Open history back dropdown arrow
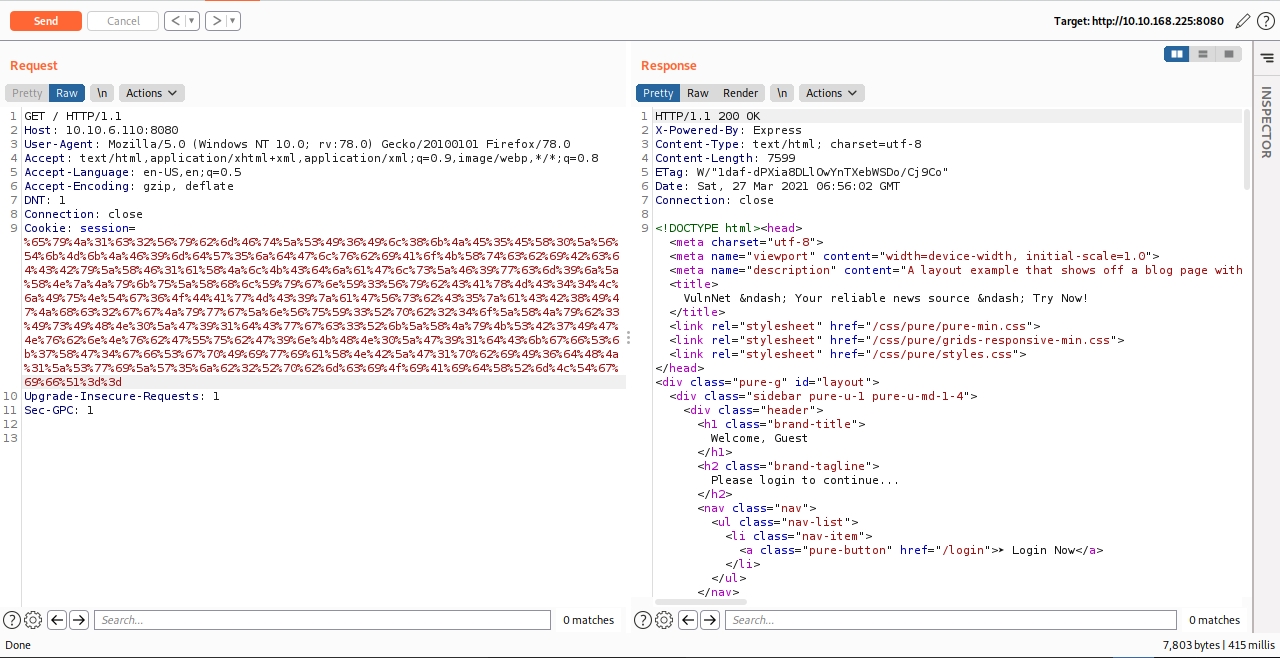 (x=192, y=21)
